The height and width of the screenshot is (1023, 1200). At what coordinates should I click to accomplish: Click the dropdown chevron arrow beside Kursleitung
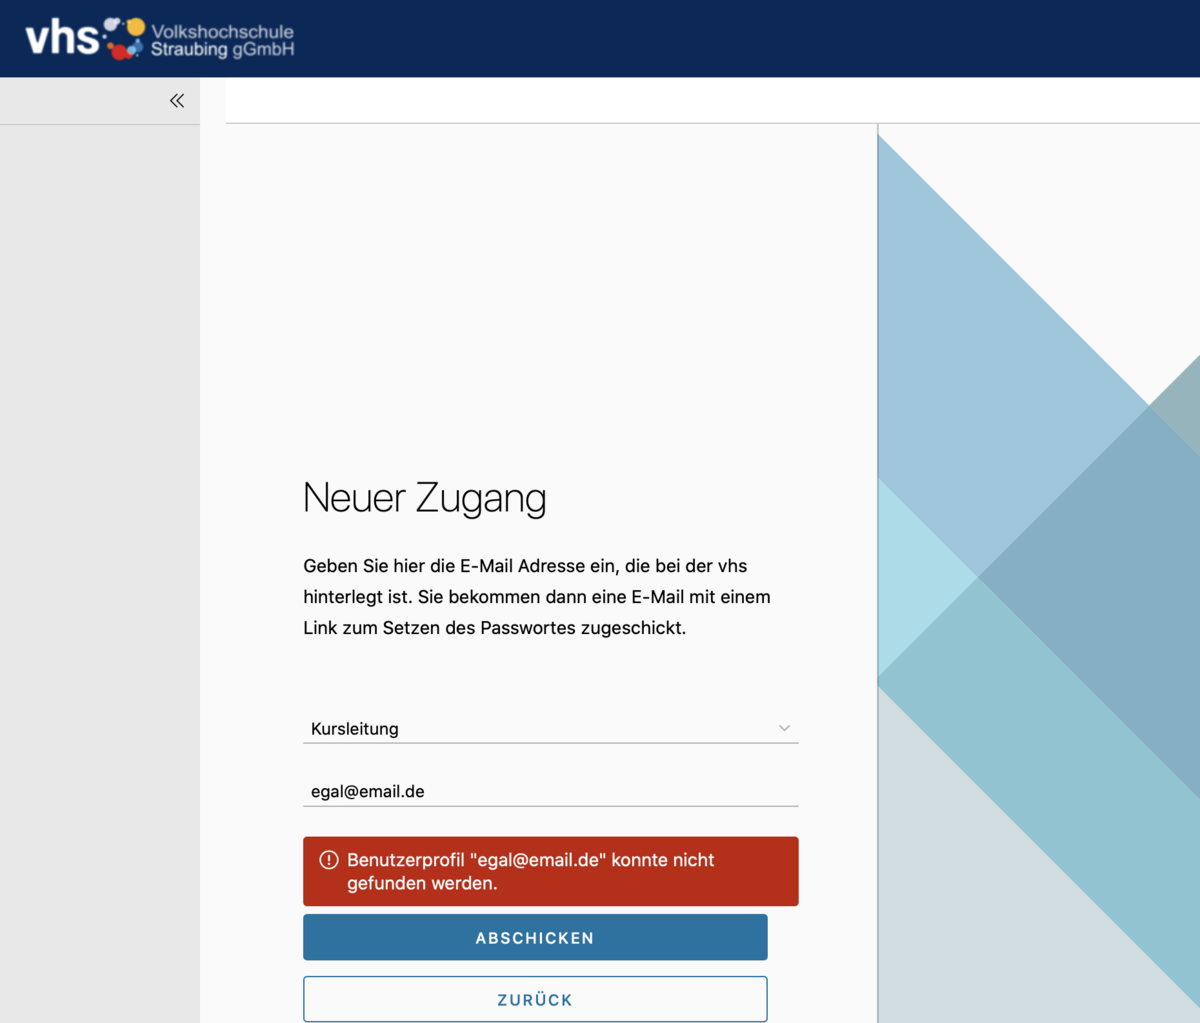[784, 728]
